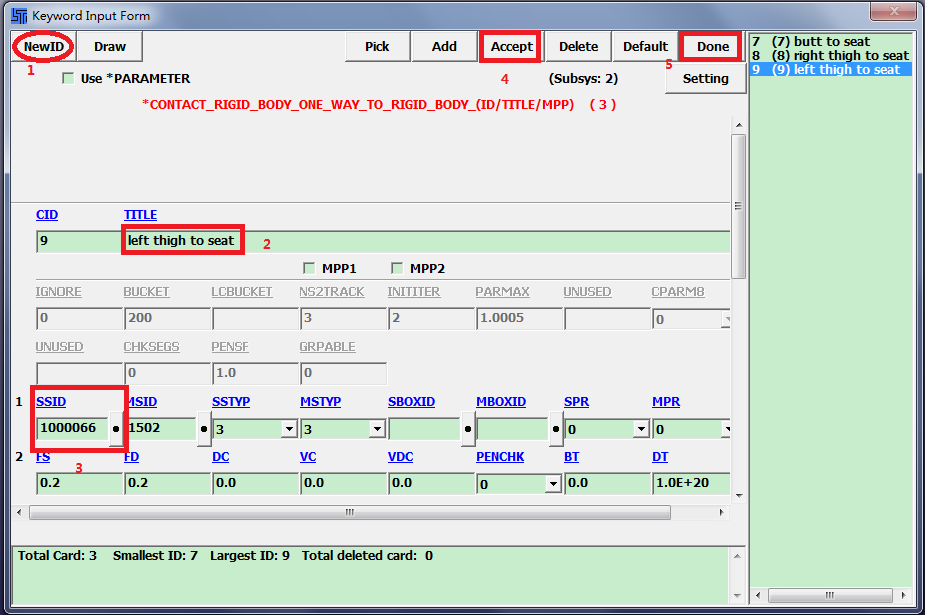The image size is (925, 615).
Task: Enable the Use *PARAMETER checkbox
Action: point(69,78)
